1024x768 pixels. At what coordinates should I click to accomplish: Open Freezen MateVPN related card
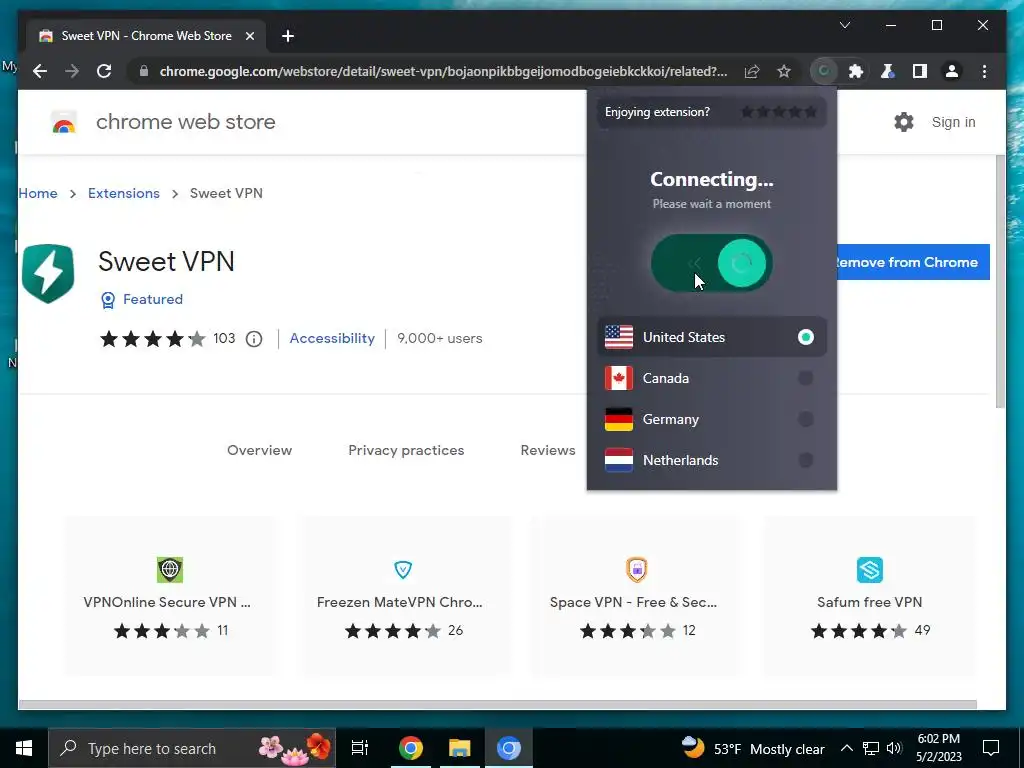pos(404,596)
